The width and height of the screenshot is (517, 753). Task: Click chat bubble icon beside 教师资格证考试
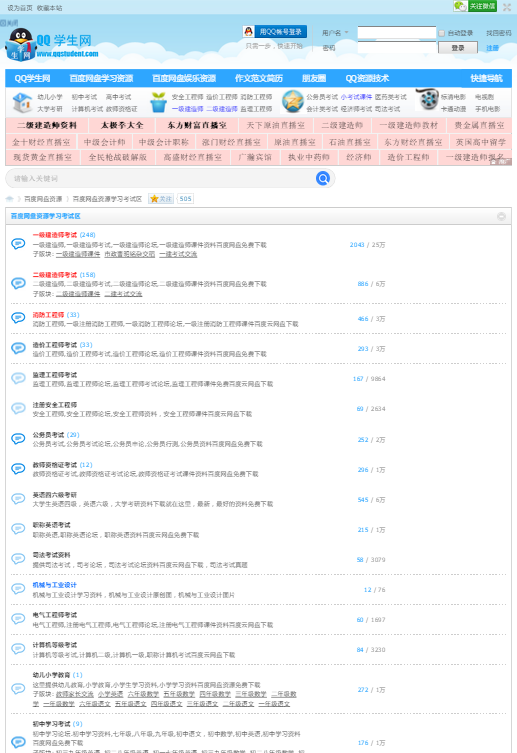(18, 469)
